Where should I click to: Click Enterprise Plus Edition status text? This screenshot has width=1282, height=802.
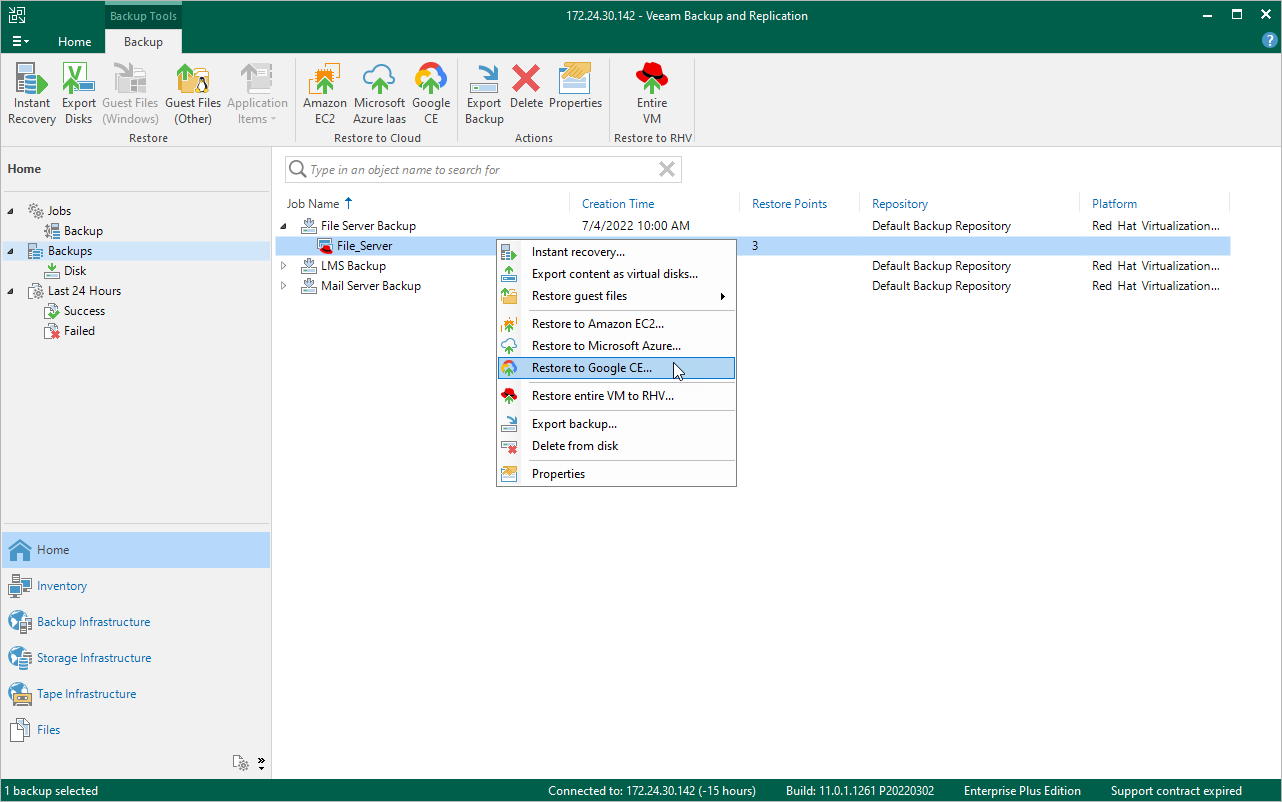1022,791
